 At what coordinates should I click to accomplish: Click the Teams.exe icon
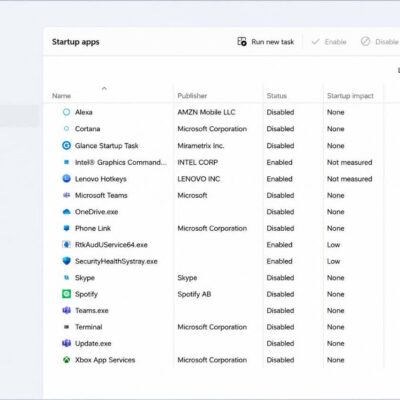(66, 310)
